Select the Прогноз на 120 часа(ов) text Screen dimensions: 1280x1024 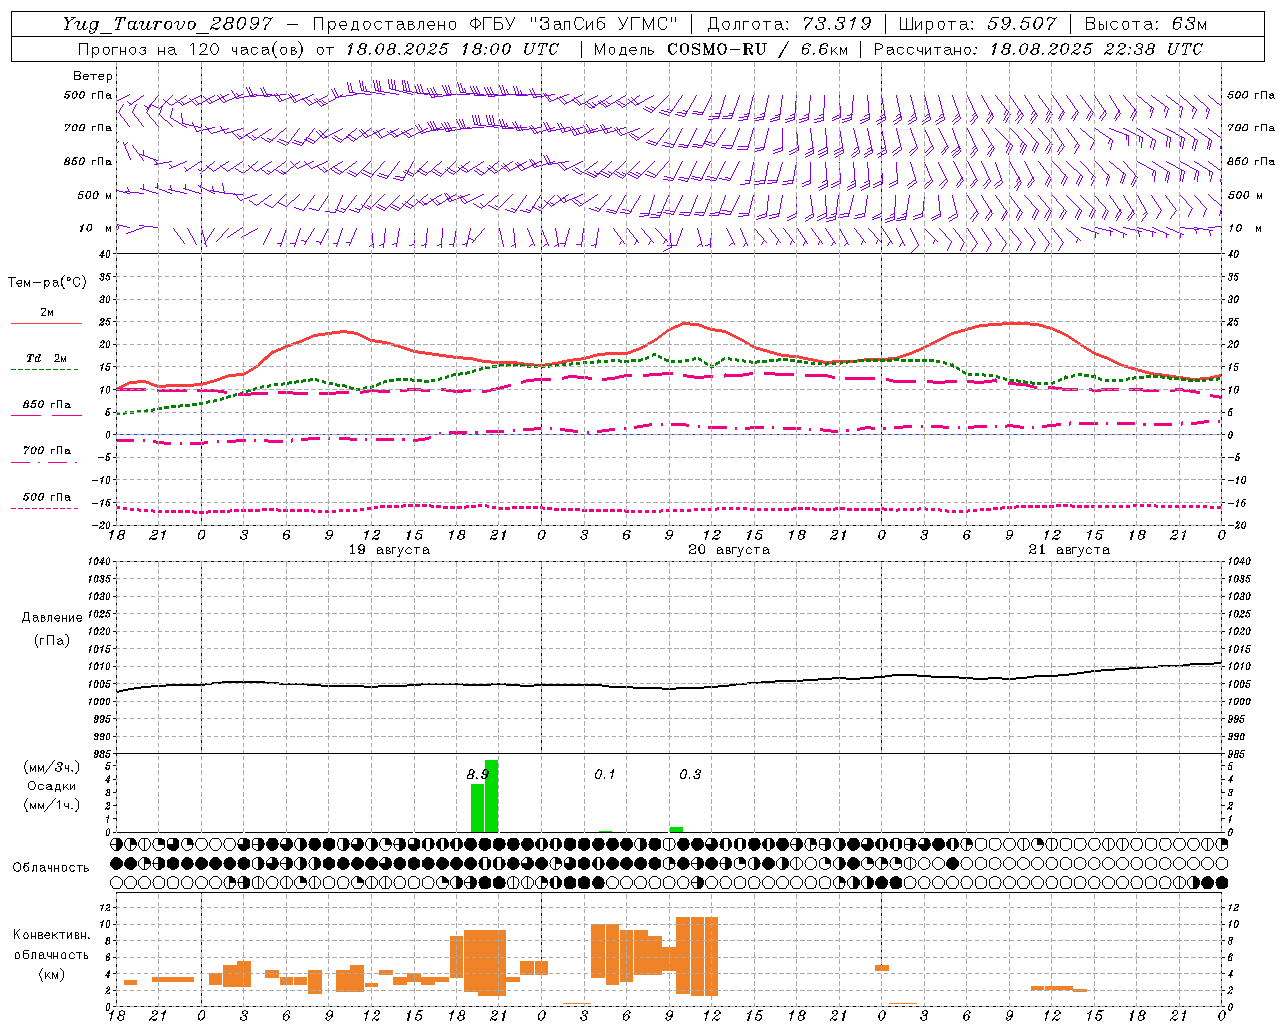pos(192,49)
